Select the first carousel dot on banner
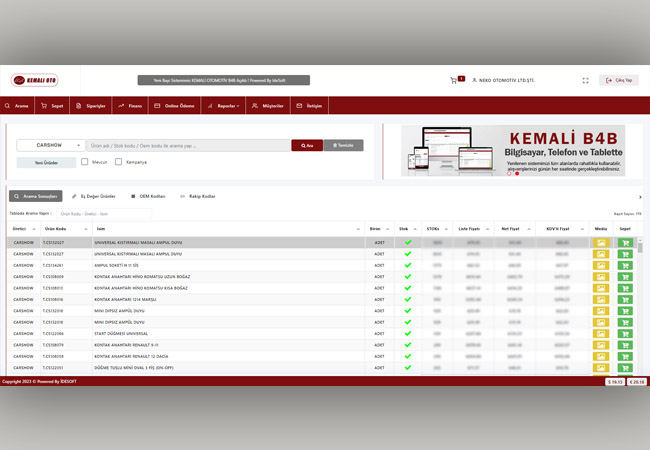The width and height of the screenshot is (650, 450). 509,174
